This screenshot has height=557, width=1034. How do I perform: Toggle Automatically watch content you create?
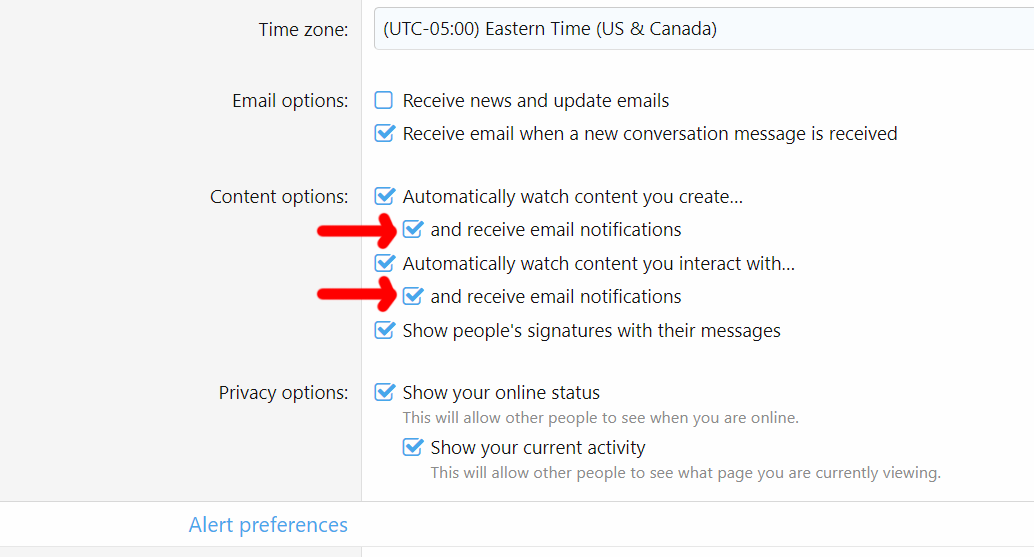tap(384, 196)
